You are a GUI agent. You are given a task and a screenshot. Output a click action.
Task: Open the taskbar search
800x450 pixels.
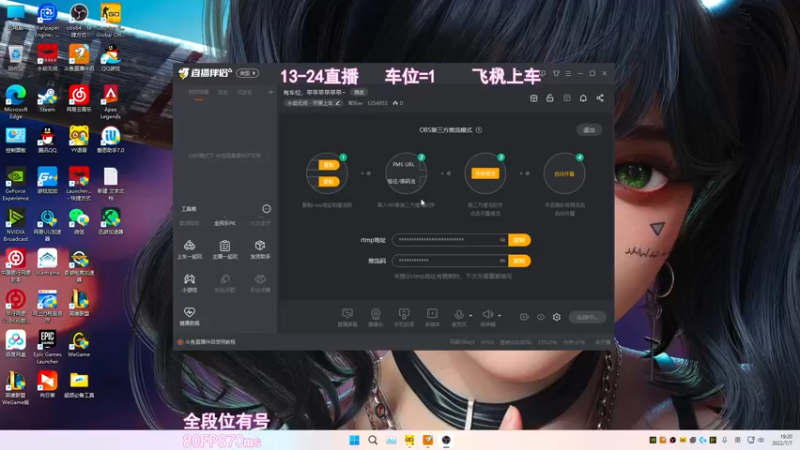coord(373,440)
